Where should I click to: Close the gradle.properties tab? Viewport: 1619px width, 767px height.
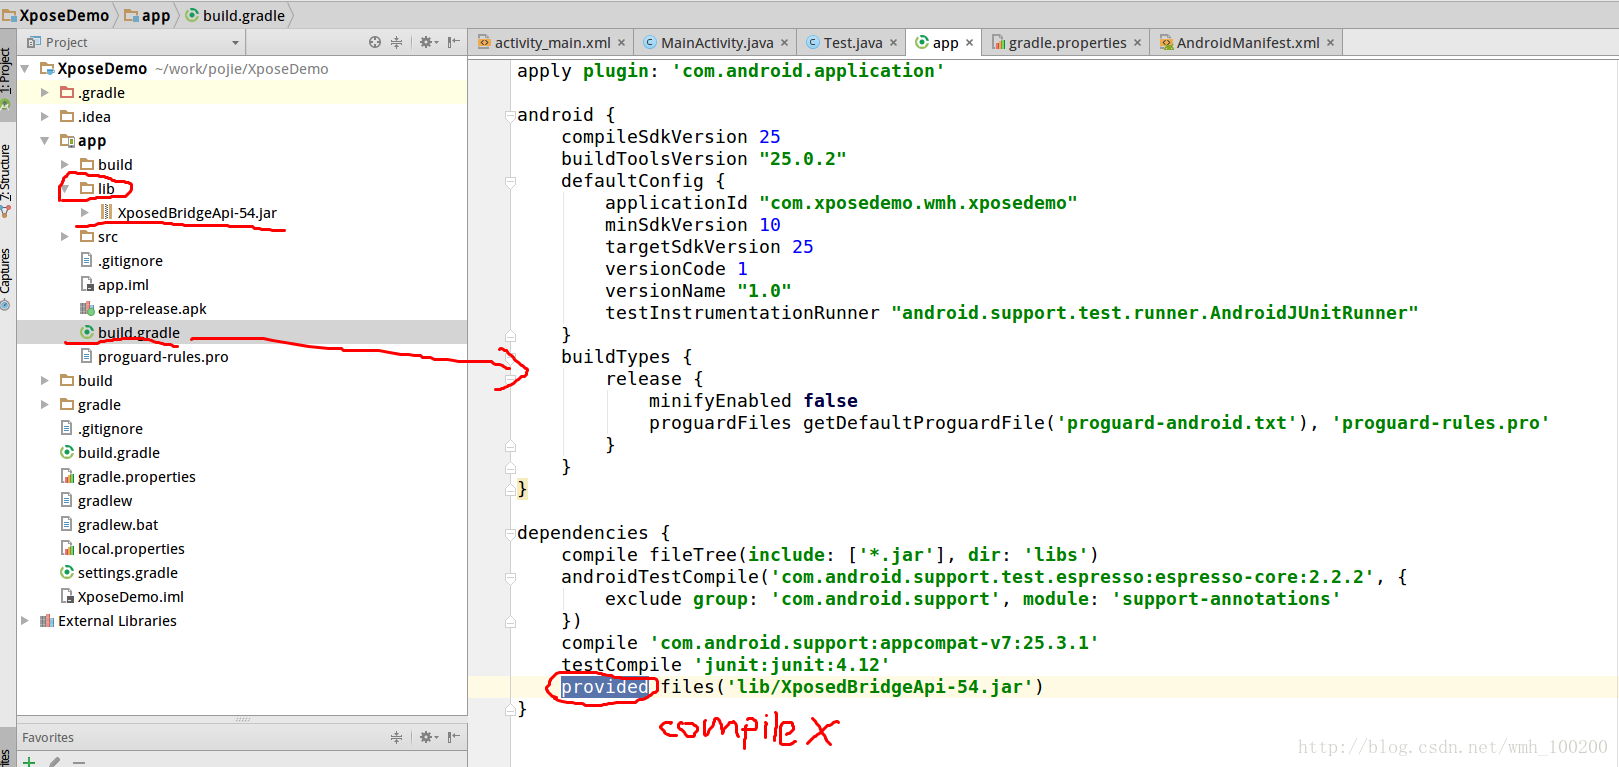[1137, 43]
